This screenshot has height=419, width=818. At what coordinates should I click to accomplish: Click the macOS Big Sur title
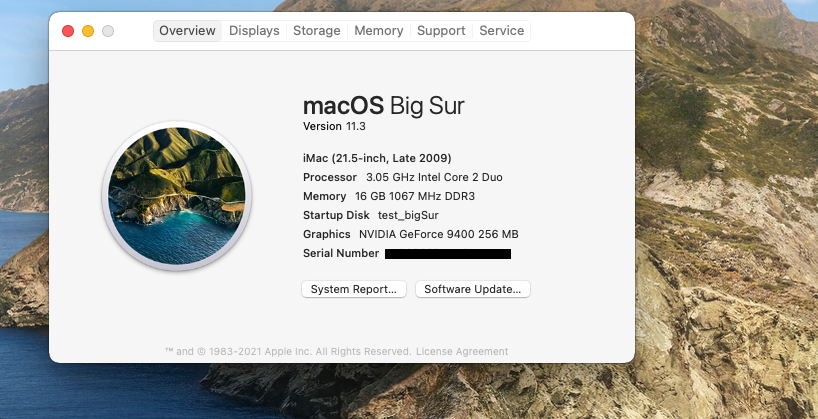click(383, 106)
